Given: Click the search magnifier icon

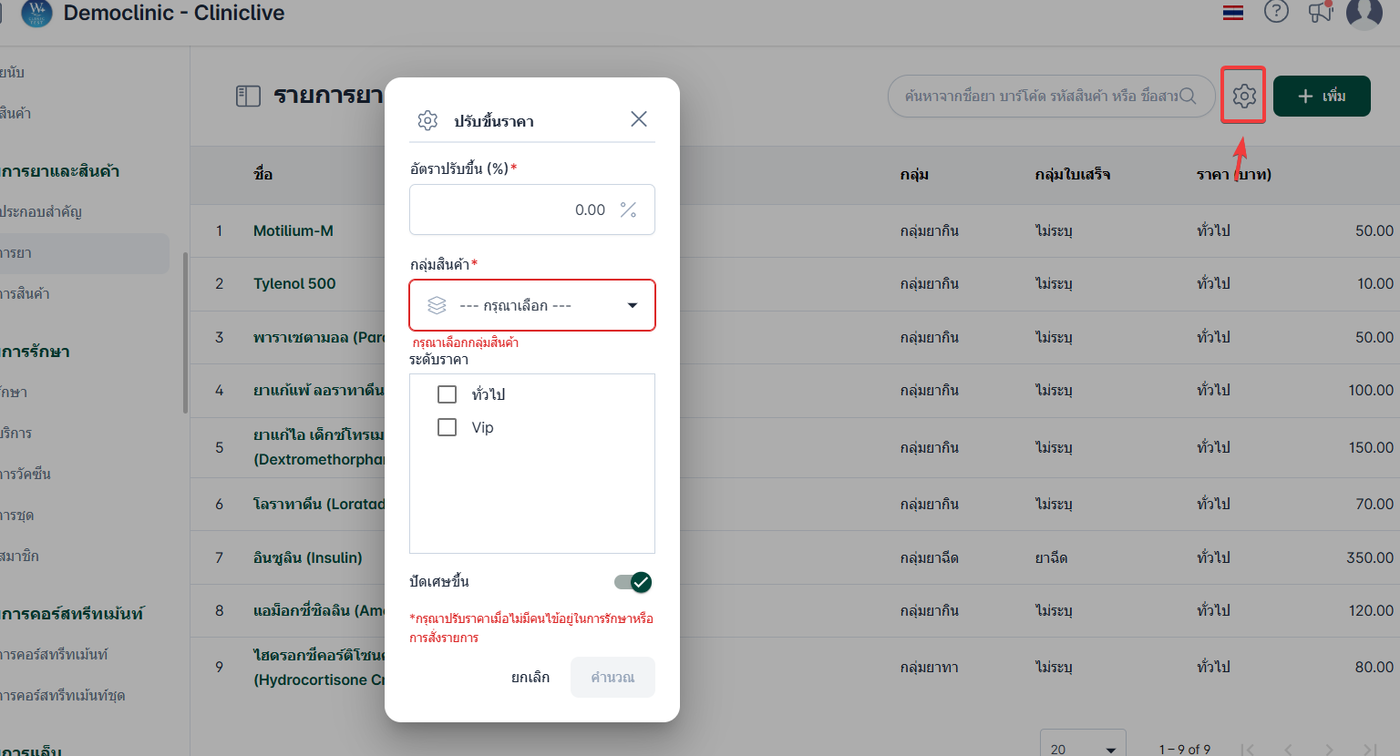Looking at the screenshot, I should pos(1188,96).
